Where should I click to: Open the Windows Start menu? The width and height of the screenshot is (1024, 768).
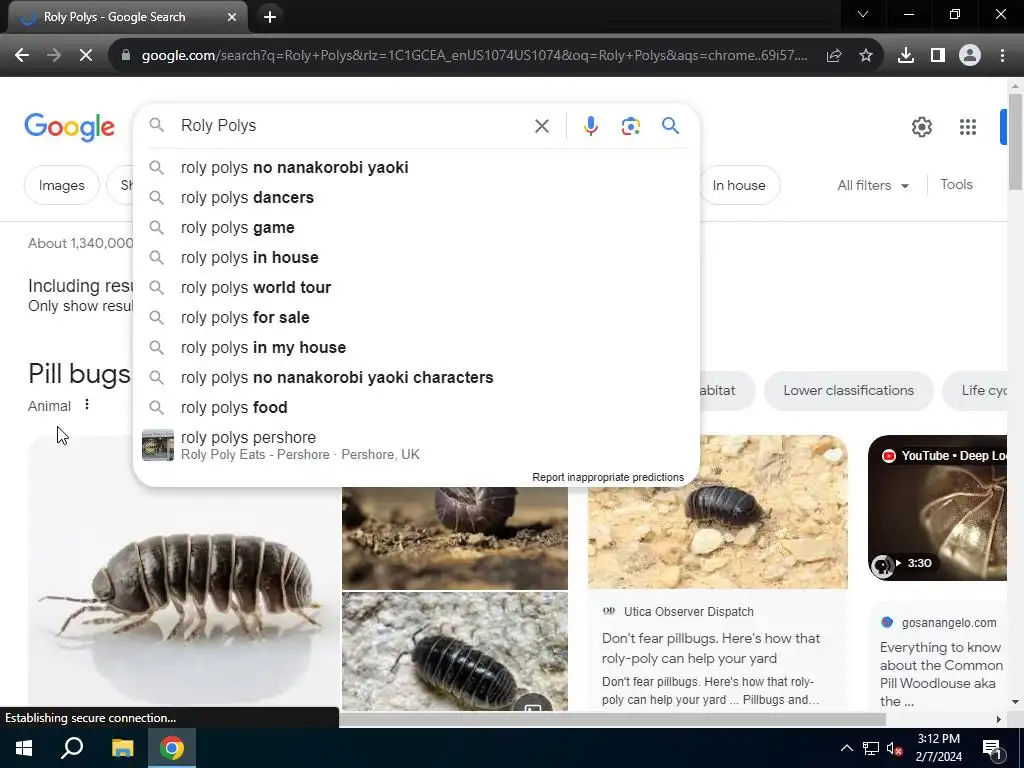(x=24, y=748)
